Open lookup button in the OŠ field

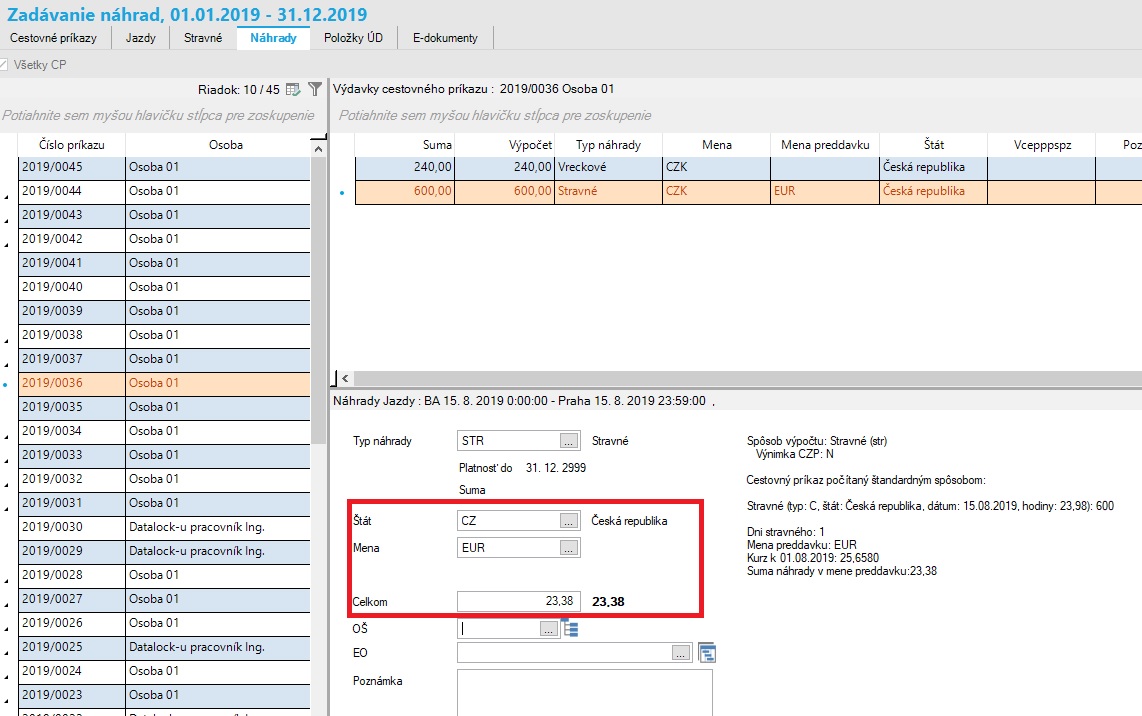click(548, 629)
